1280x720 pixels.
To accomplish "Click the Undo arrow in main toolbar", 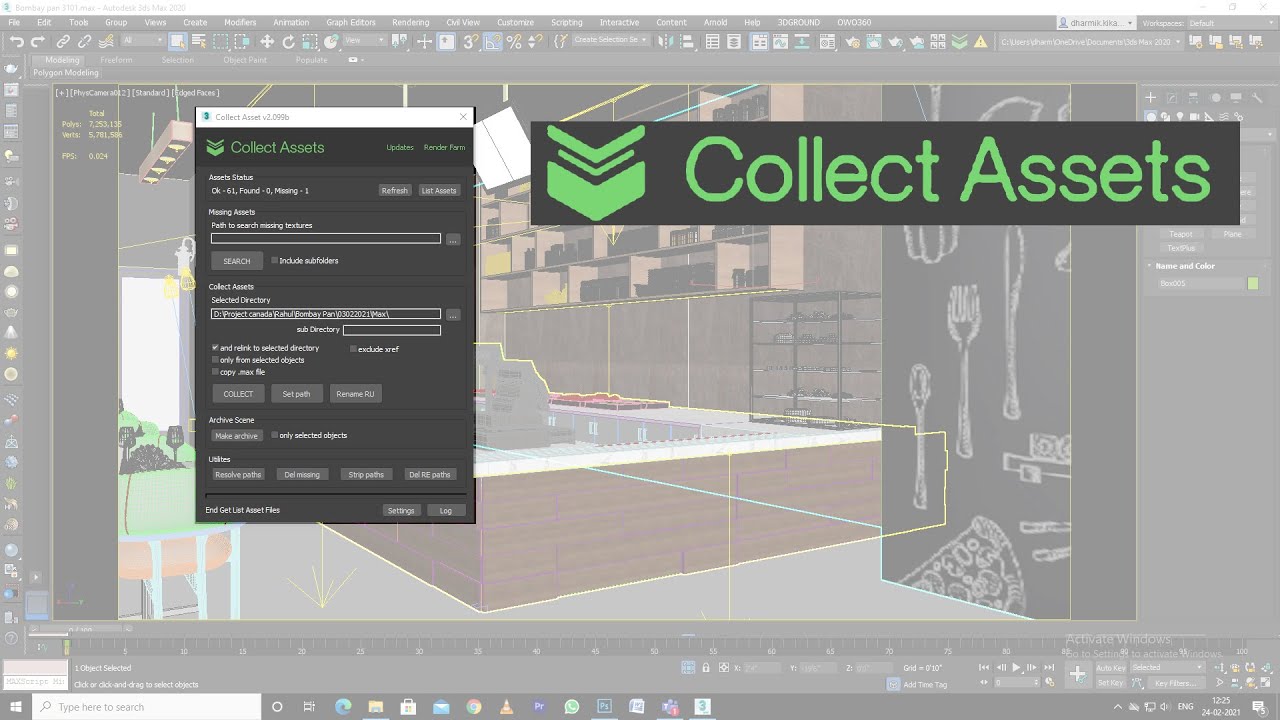I will pos(17,41).
